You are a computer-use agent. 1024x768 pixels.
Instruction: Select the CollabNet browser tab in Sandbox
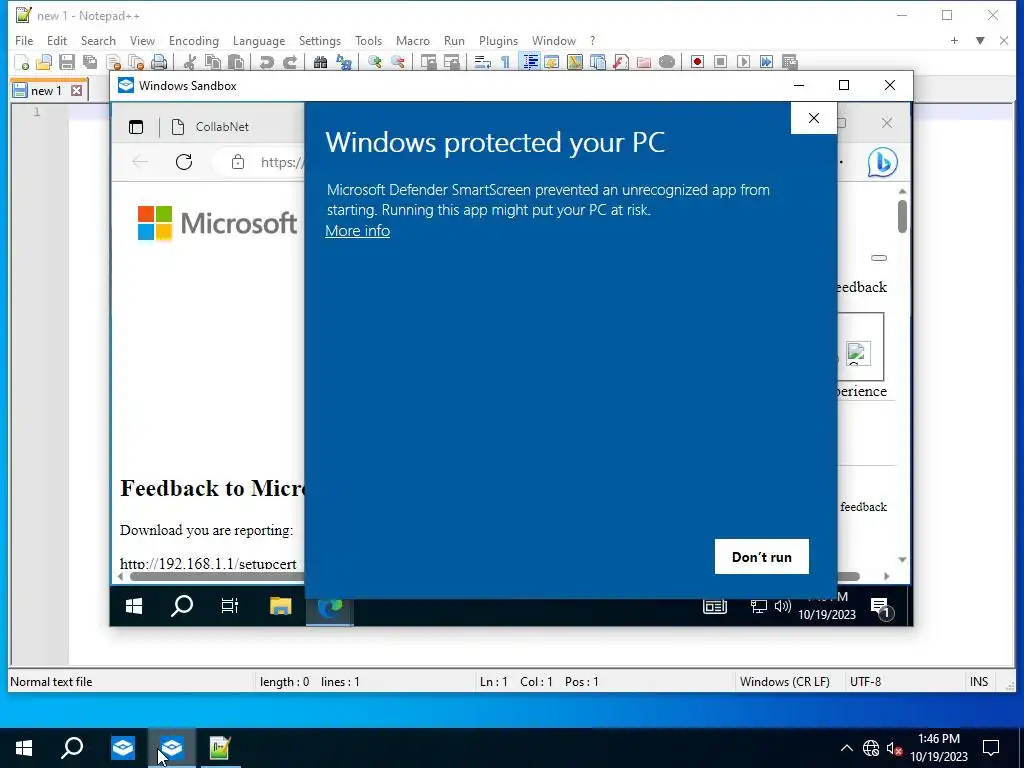click(222, 127)
